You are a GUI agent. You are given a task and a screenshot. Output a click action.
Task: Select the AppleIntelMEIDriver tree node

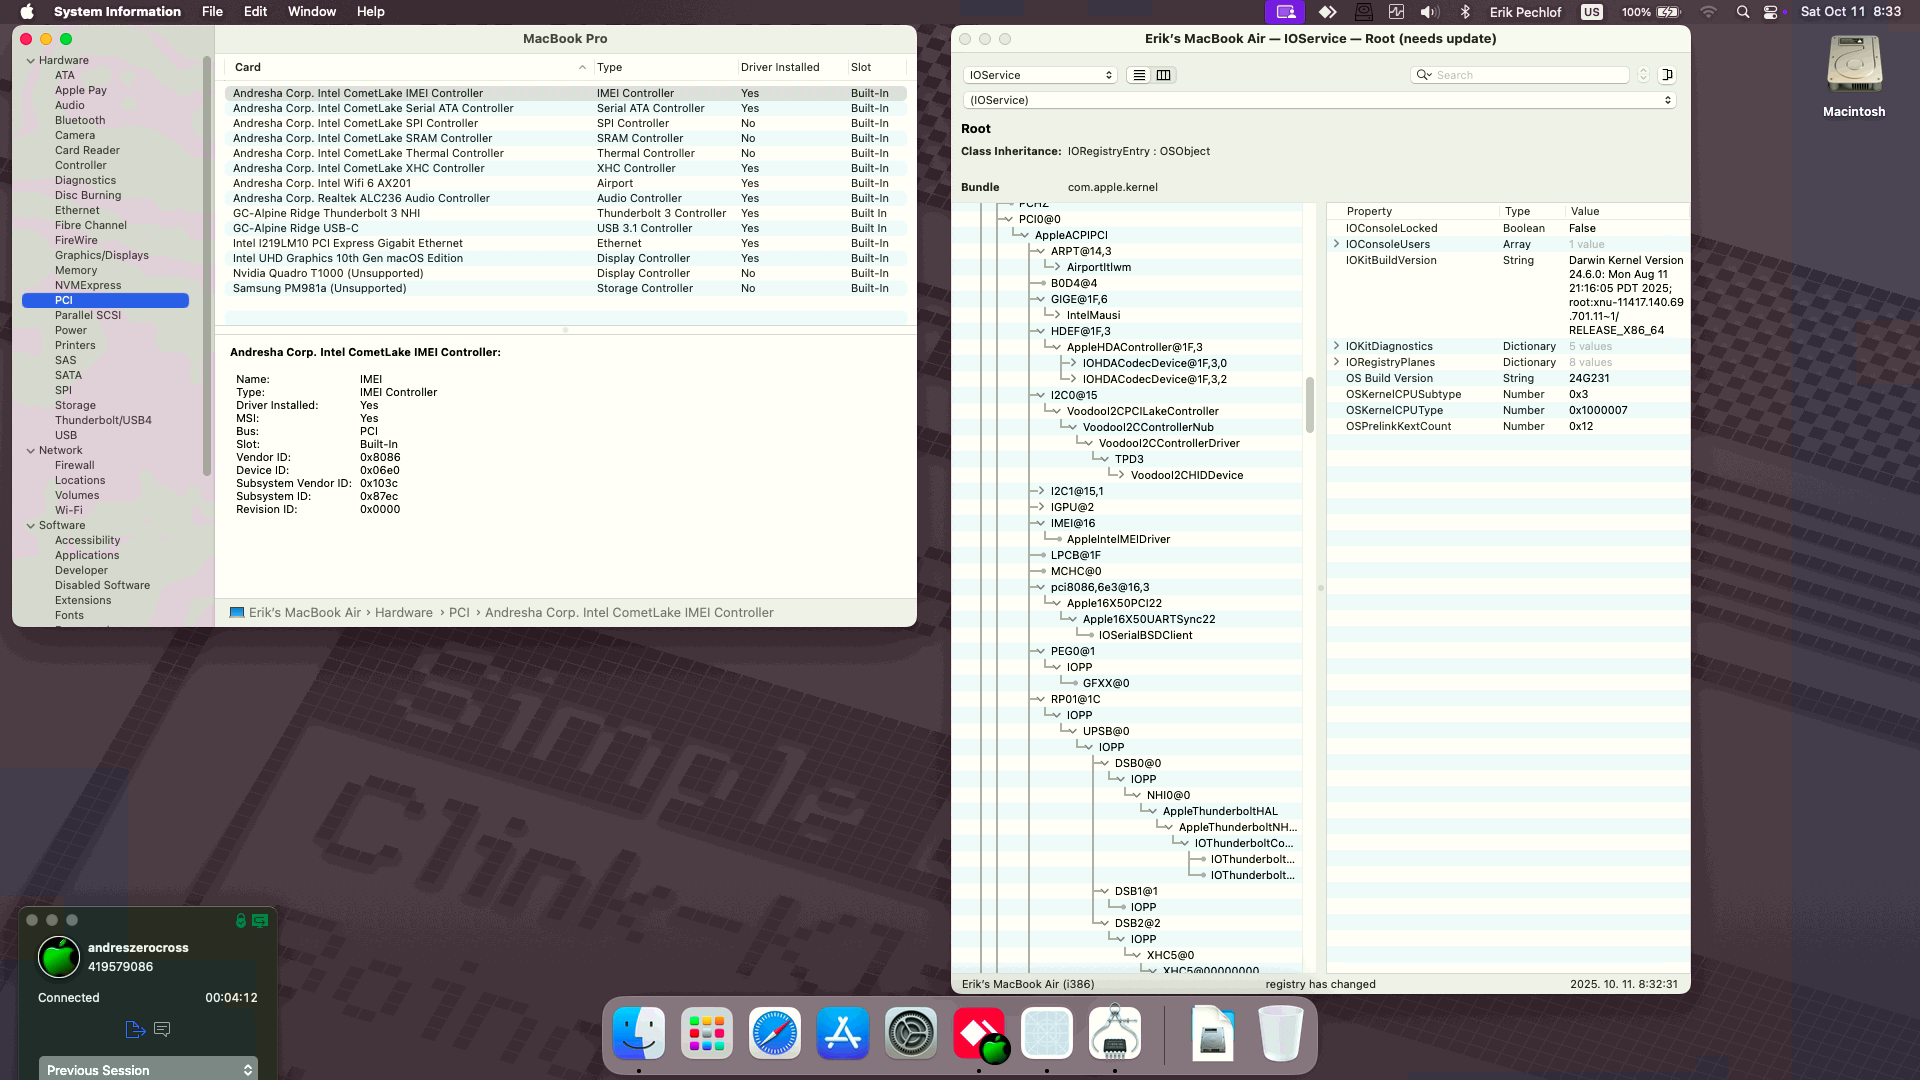pyautogui.click(x=1118, y=539)
